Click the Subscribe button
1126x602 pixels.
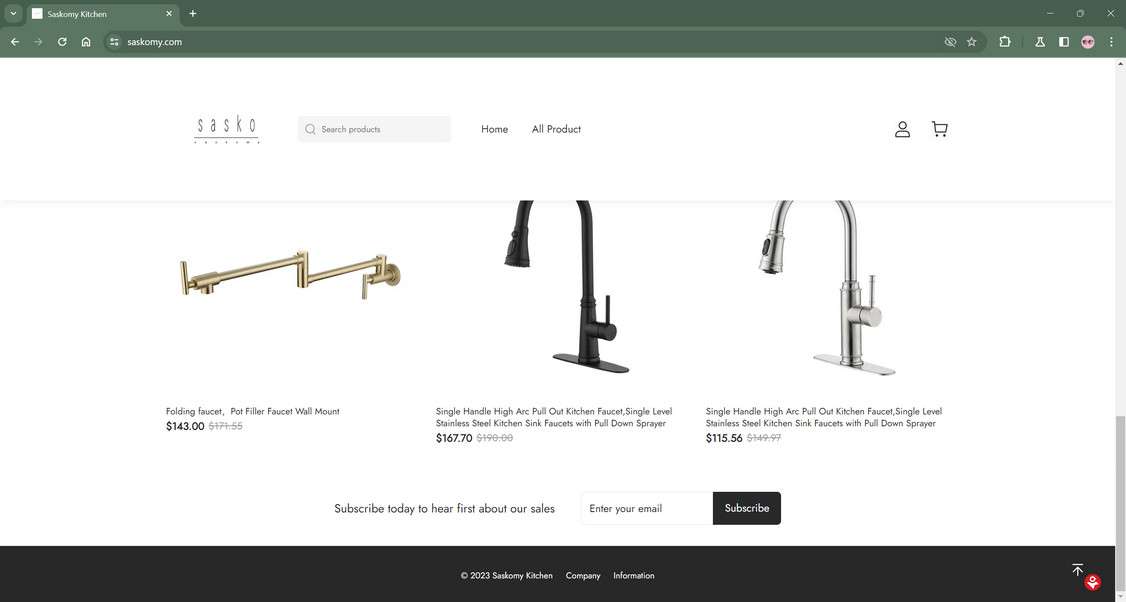pyautogui.click(x=747, y=508)
